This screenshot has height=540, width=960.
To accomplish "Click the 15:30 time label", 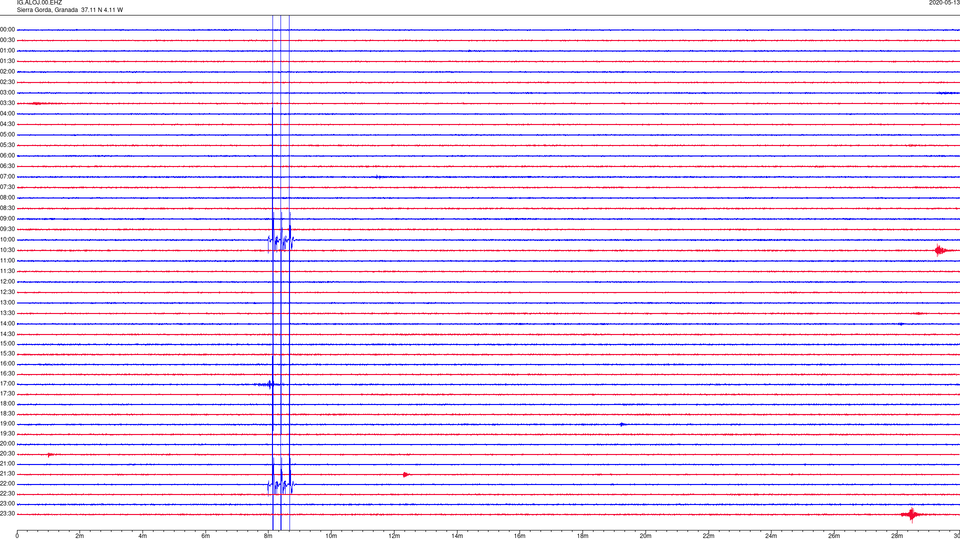I will tap(7, 354).
